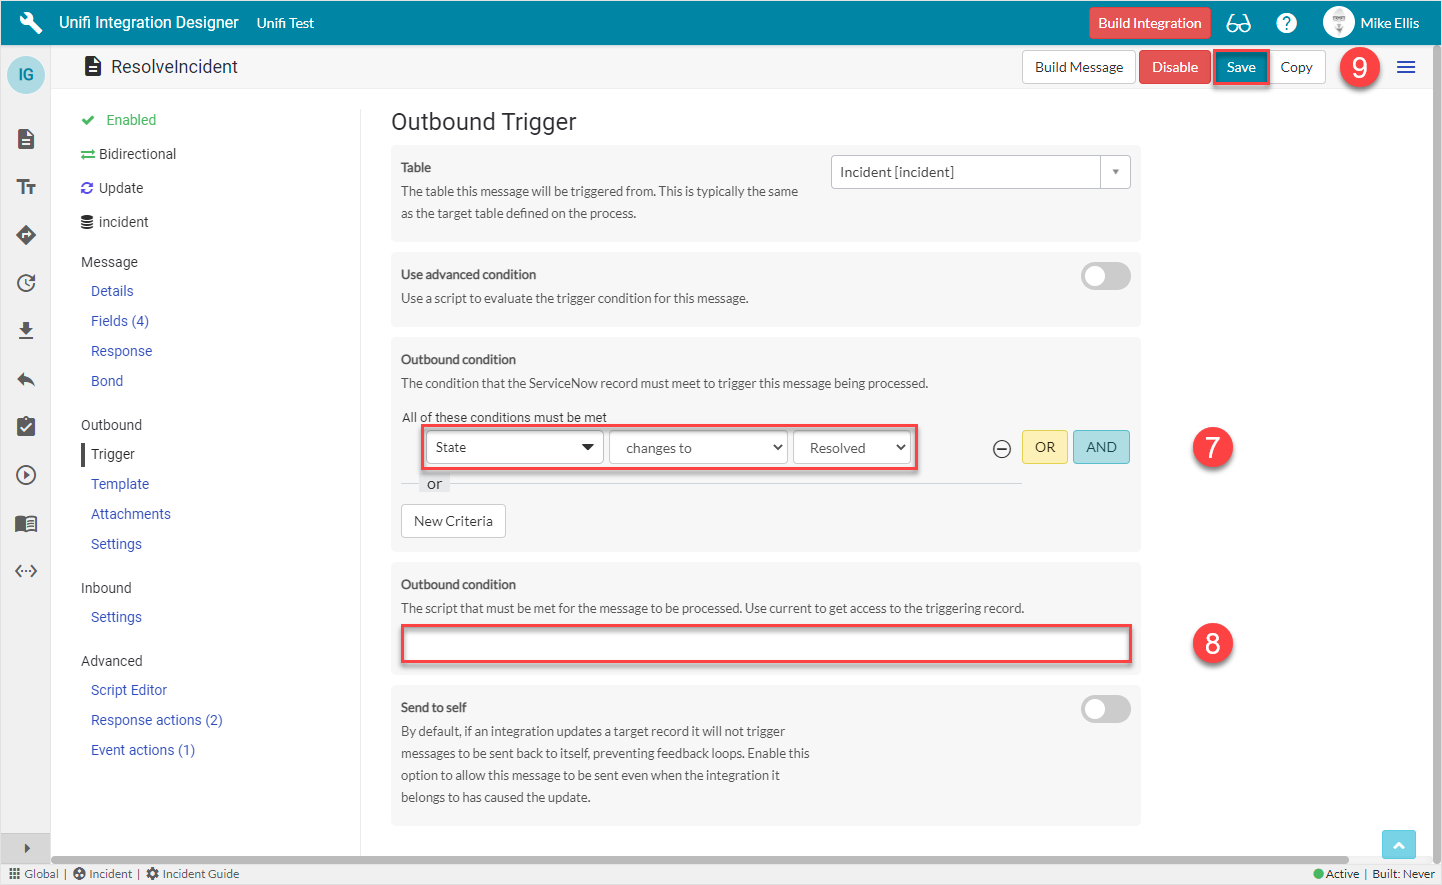This screenshot has height=885, width=1442.
Task: Click inside the outbound condition script field
Action: click(766, 644)
